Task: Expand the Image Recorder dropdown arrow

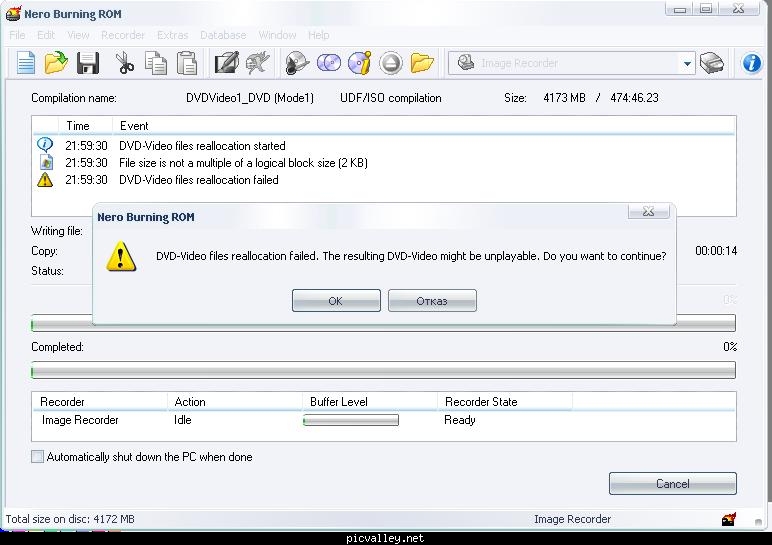Action: (687, 64)
